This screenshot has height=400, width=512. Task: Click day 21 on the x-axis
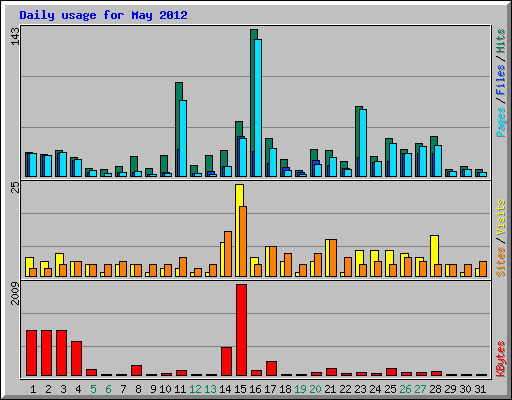[x=330, y=389]
